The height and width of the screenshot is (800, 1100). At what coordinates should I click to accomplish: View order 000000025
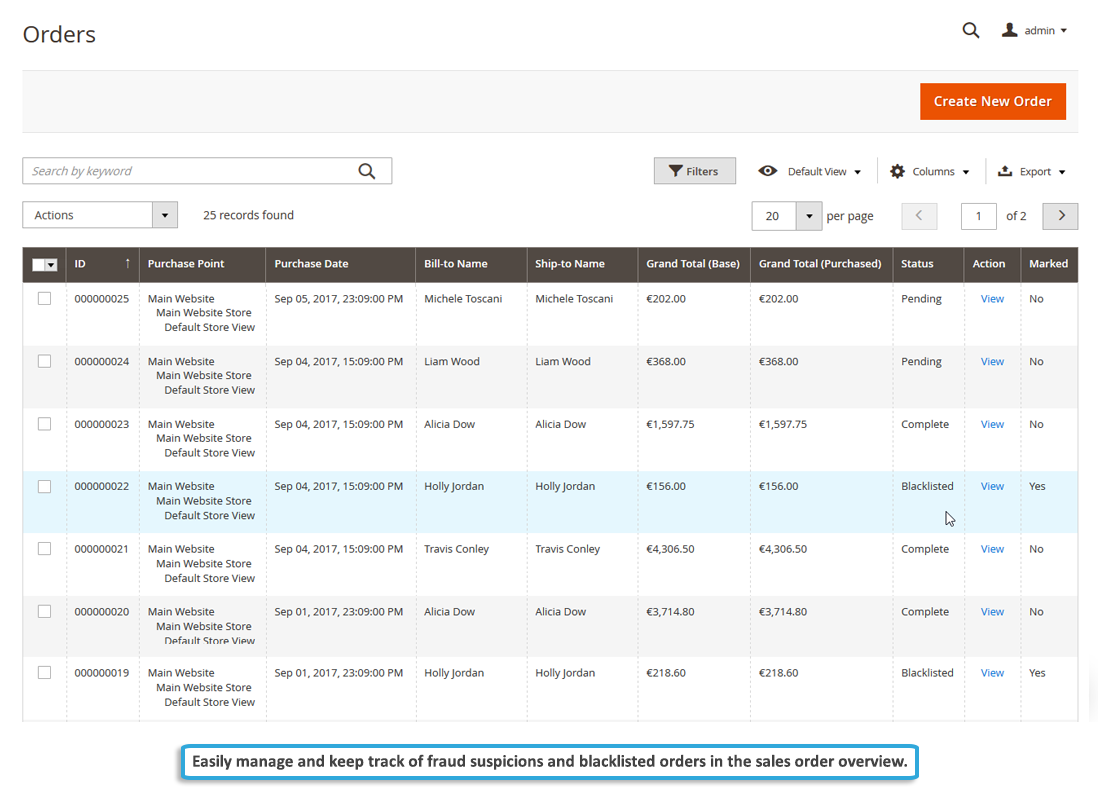click(x=992, y=298)
